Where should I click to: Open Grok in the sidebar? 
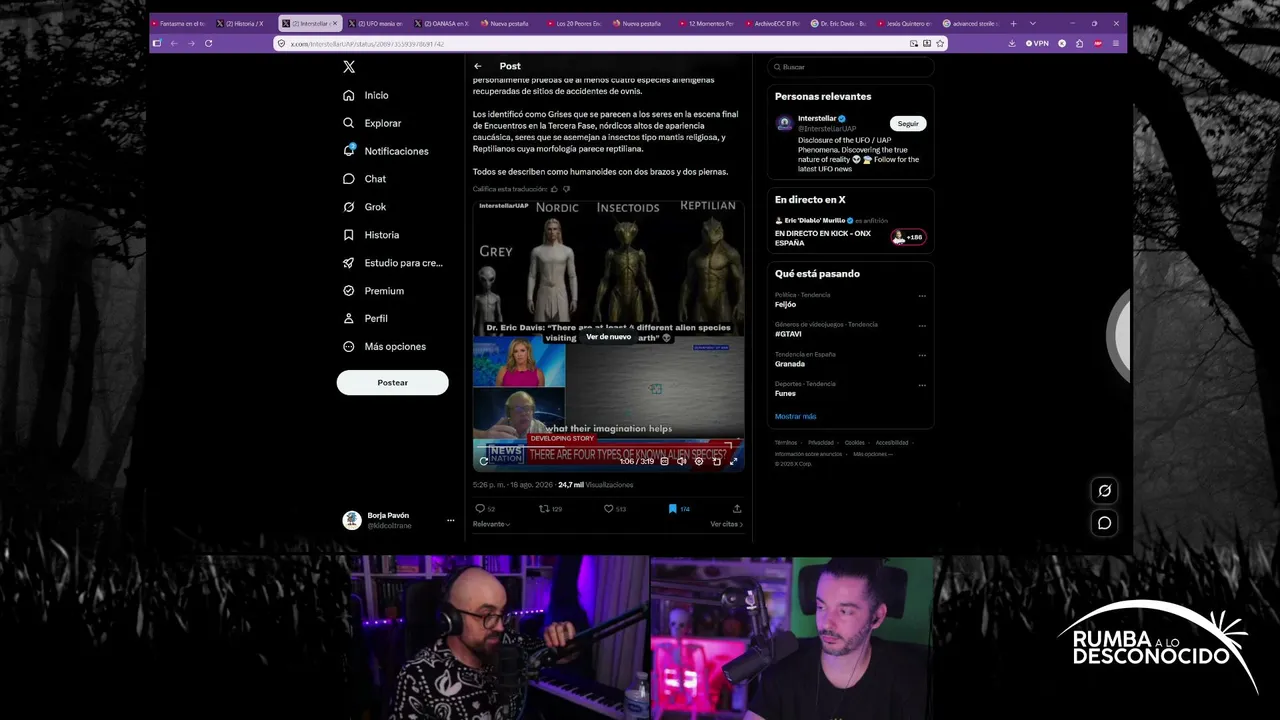pyautogui.click(x=364, y=207)
